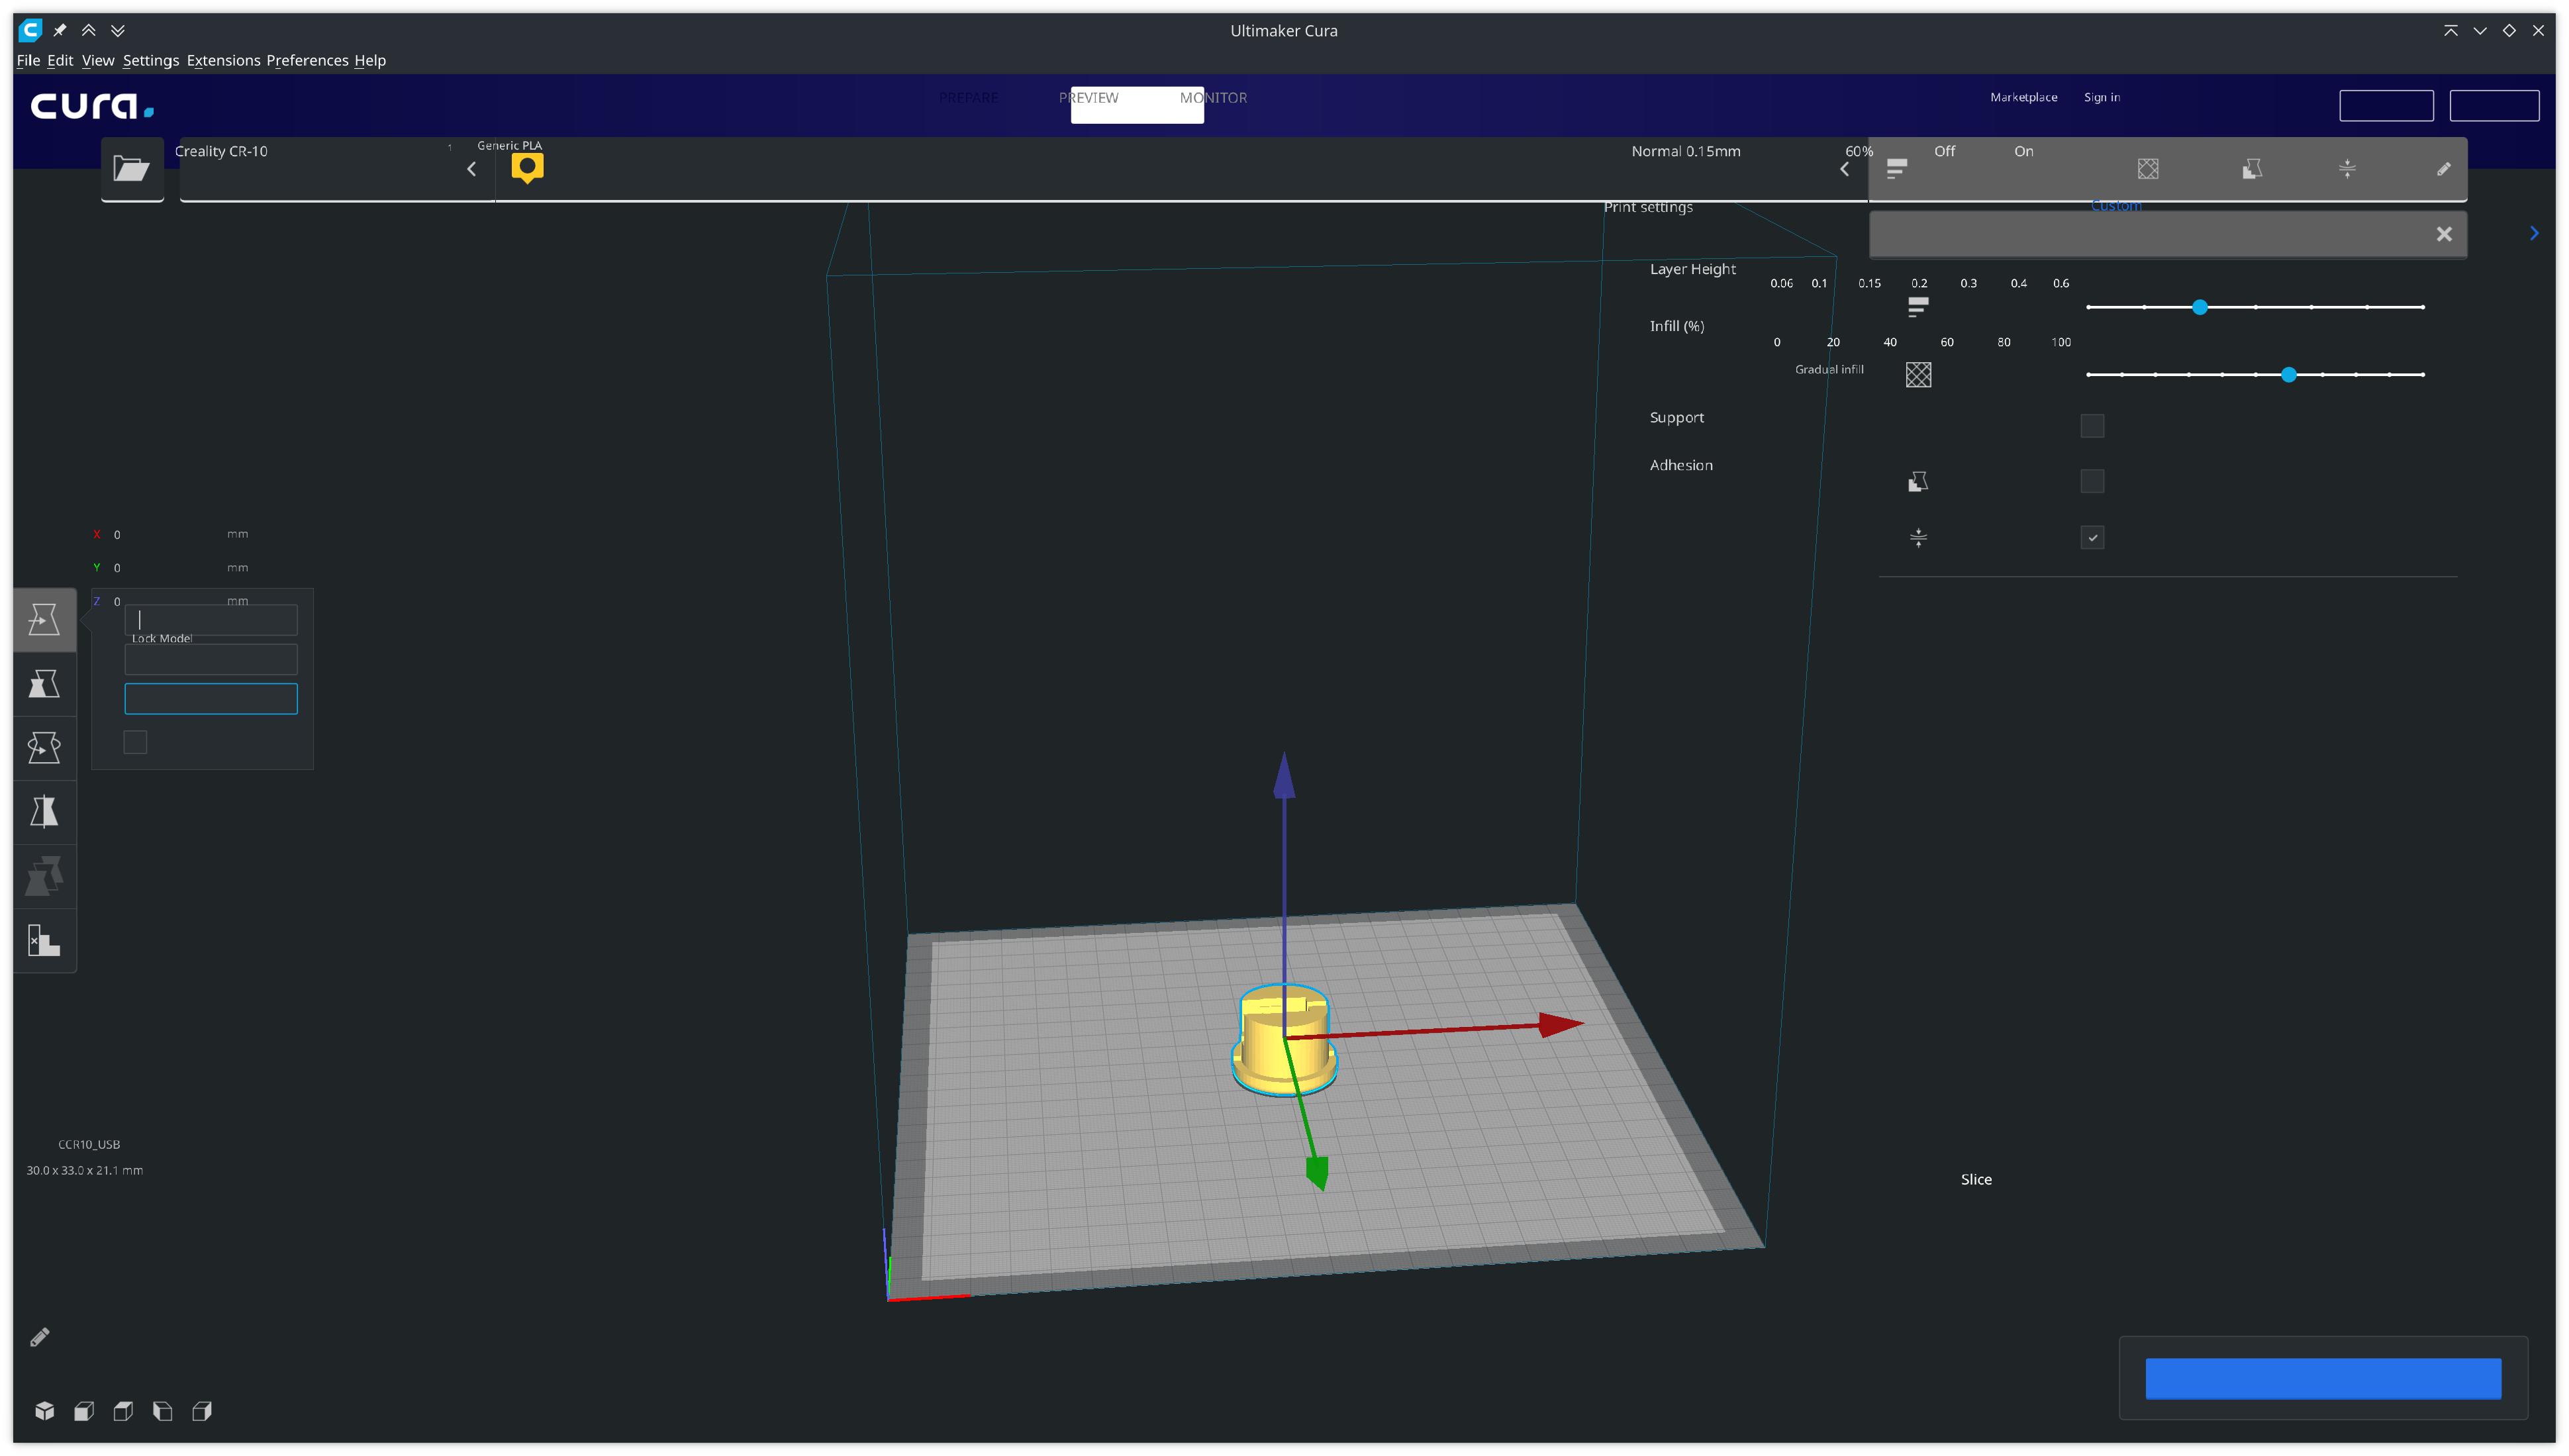
Task: Open the Extensions menu
Action: point(223,60)
